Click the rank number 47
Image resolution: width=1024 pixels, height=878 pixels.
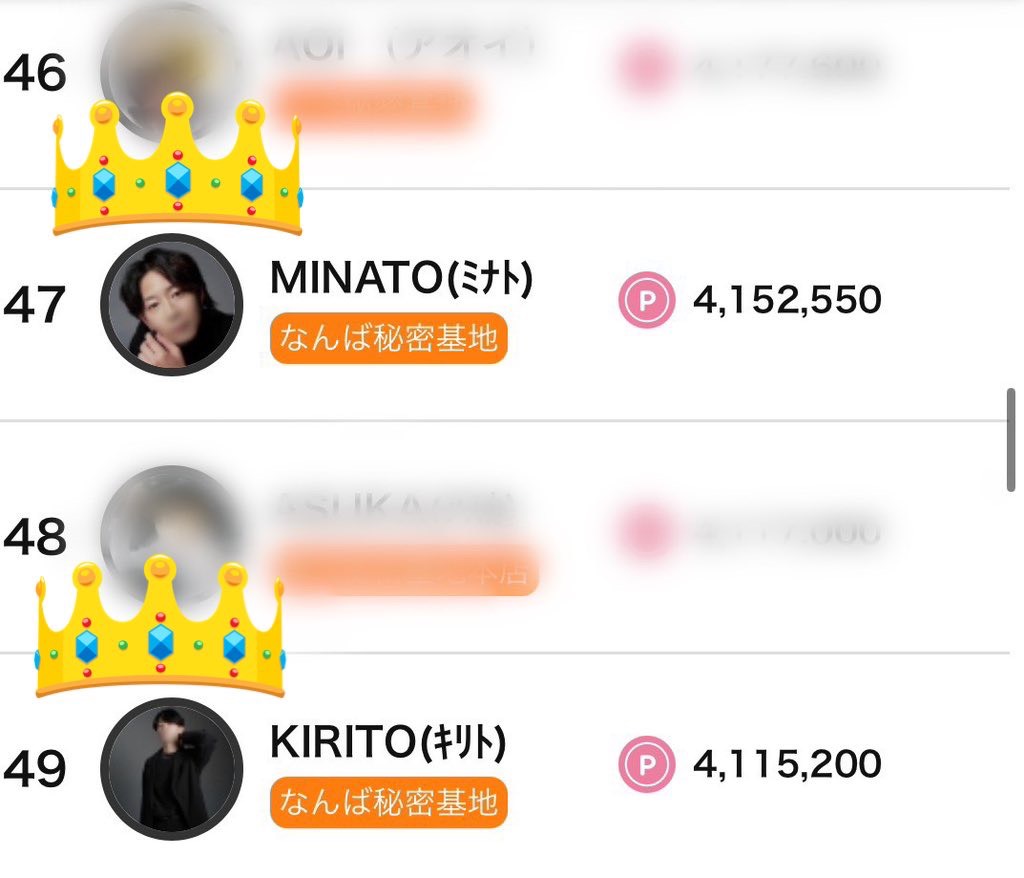[35, 303]
